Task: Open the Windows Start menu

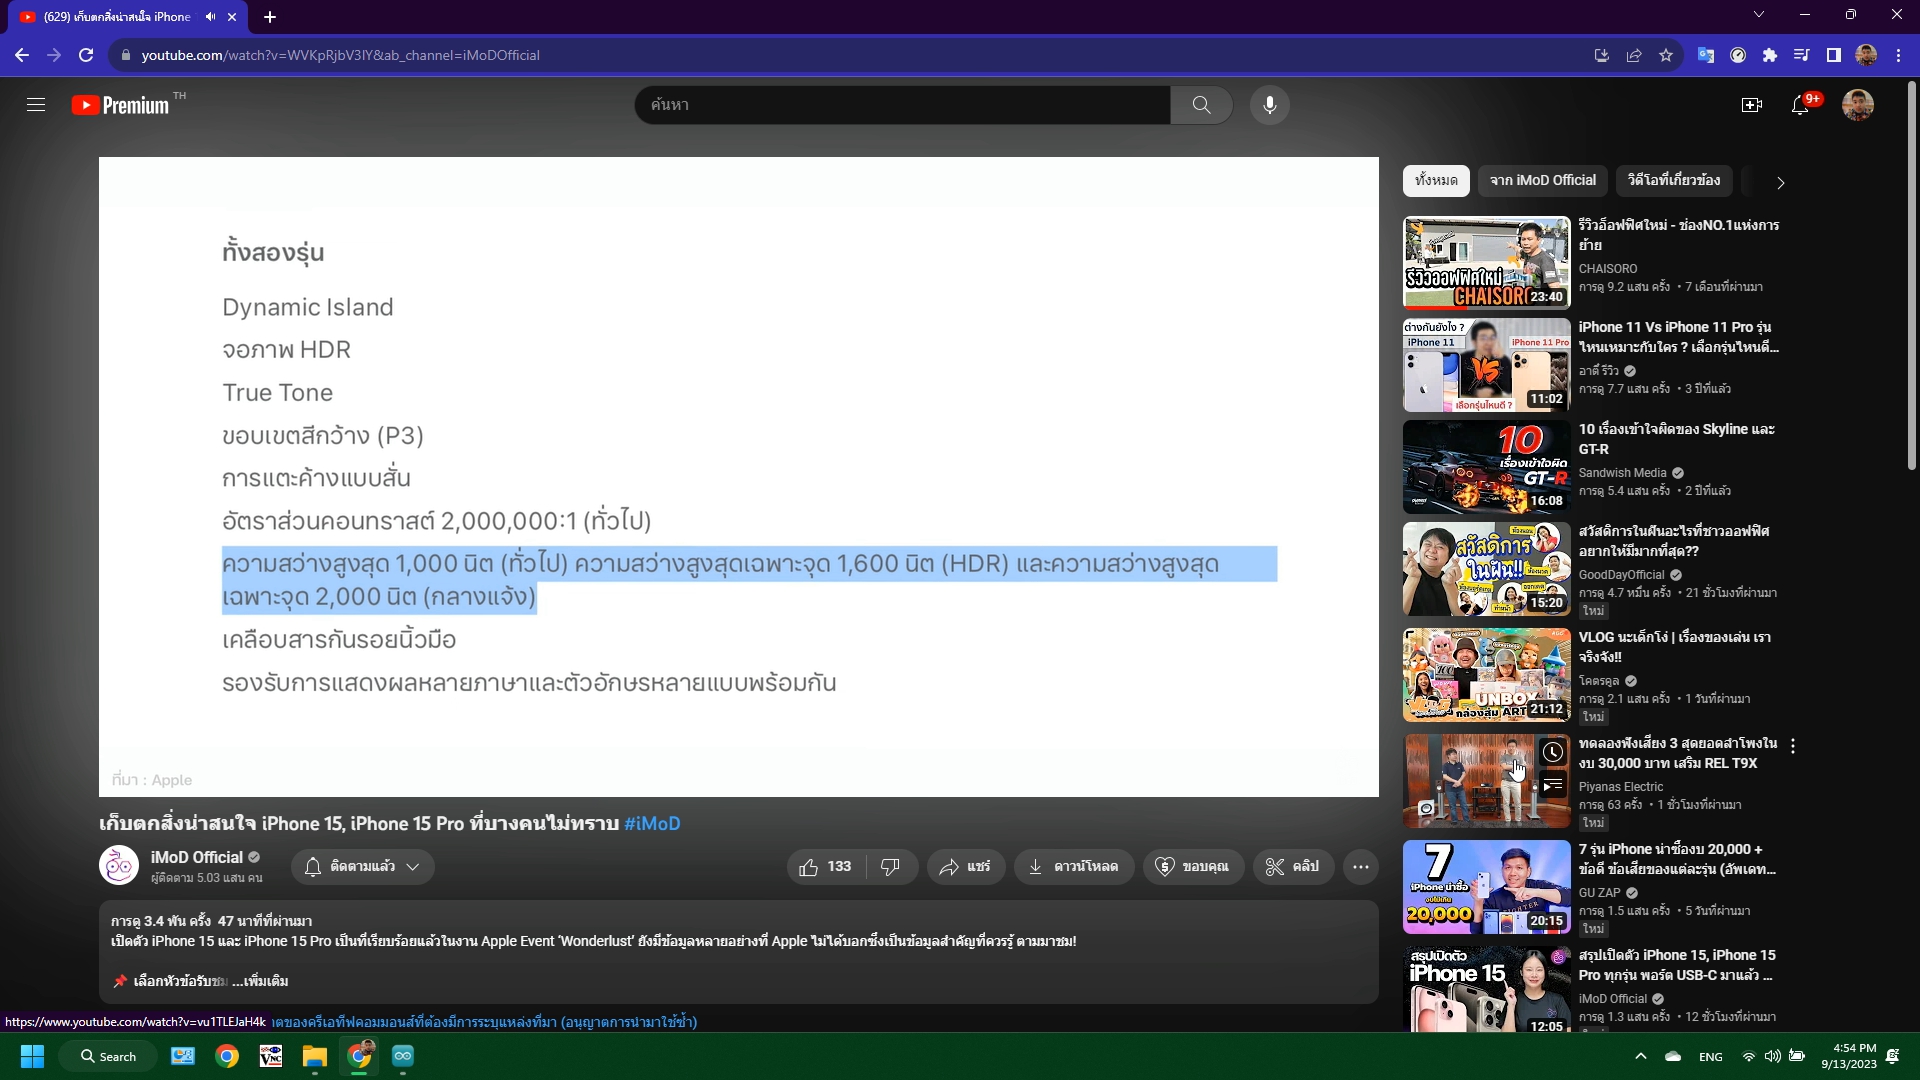Action: [x=32, y=1056]
